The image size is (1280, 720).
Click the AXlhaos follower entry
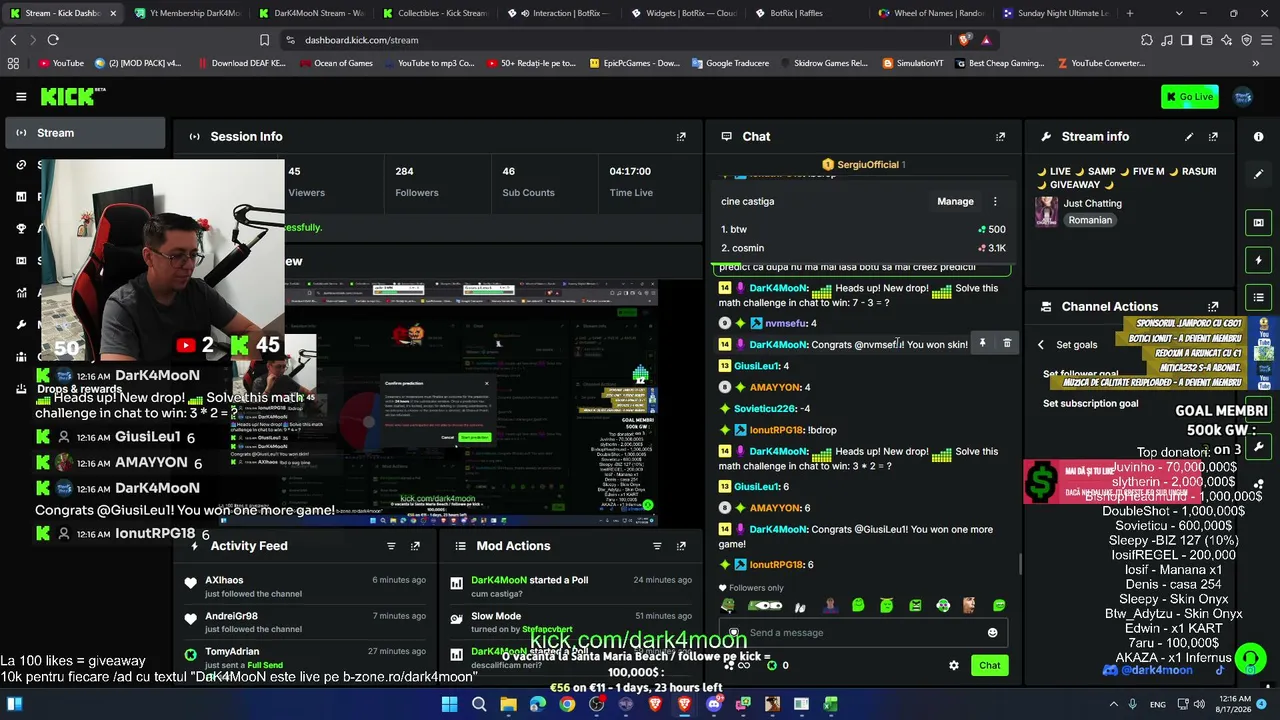(305, 587)
